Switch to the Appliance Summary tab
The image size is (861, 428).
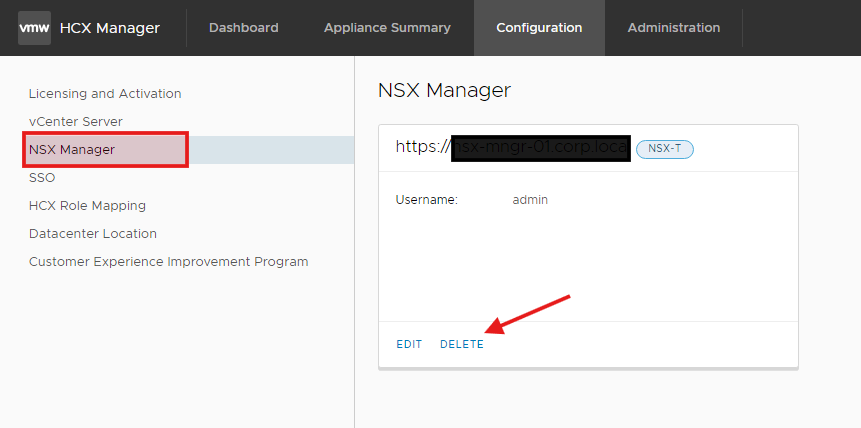coord(387,28)
